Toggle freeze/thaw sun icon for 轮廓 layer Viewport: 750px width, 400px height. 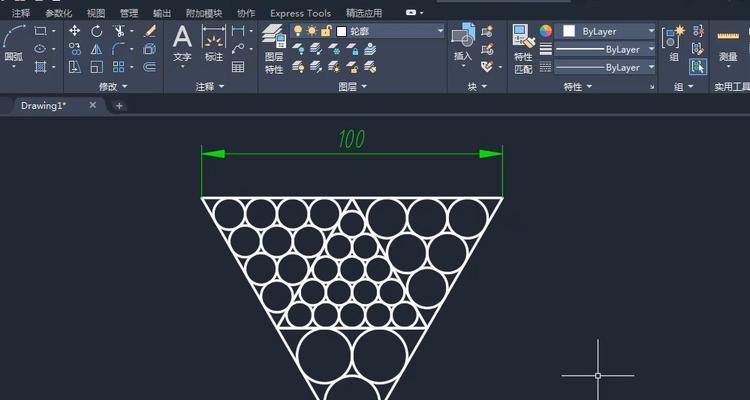click(x=312, y=31)
